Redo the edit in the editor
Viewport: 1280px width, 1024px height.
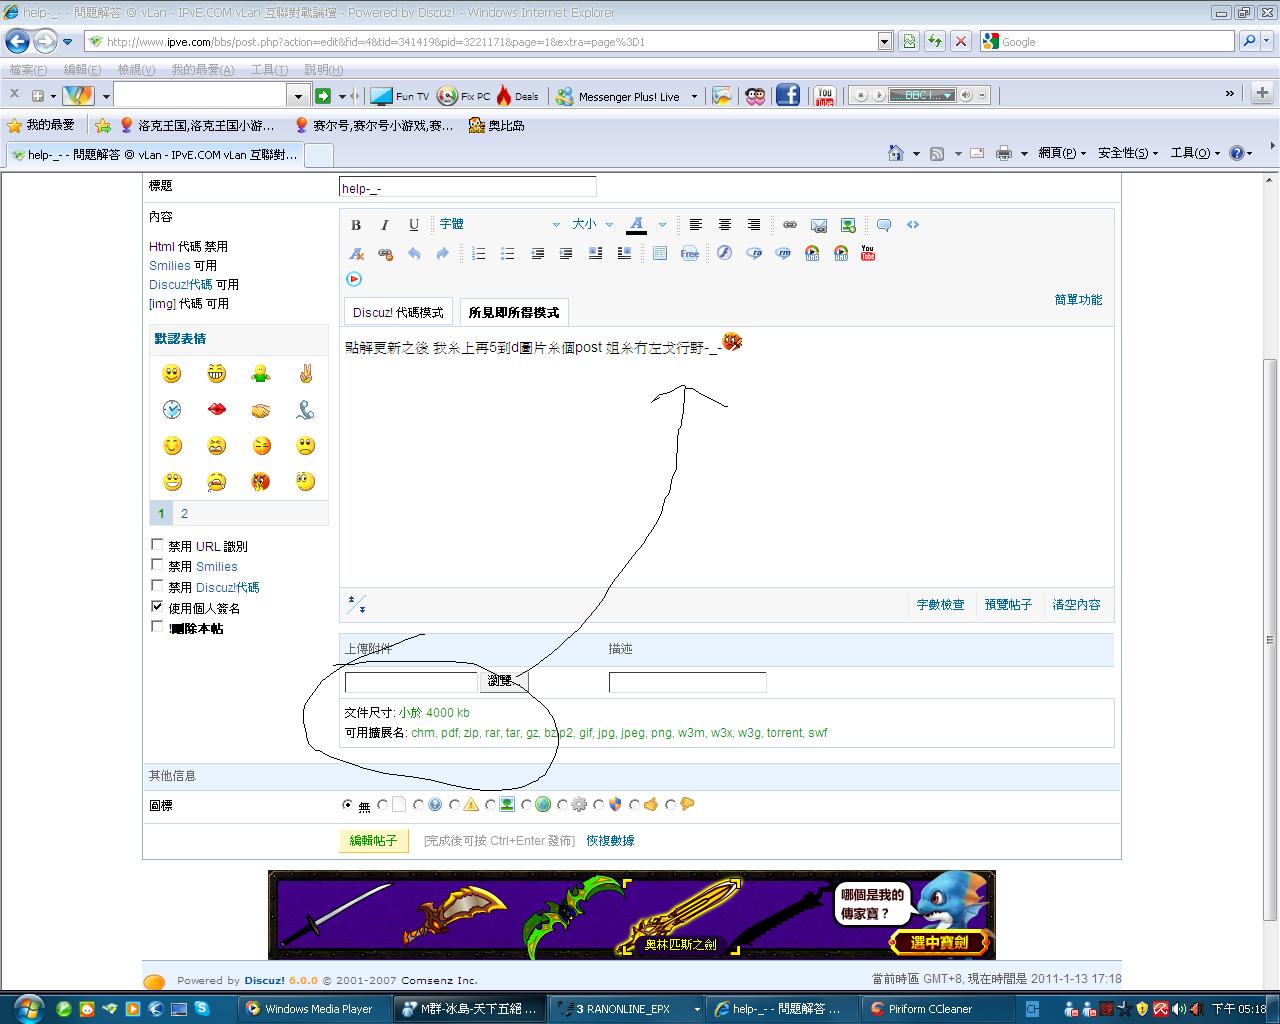coord(442,254)
